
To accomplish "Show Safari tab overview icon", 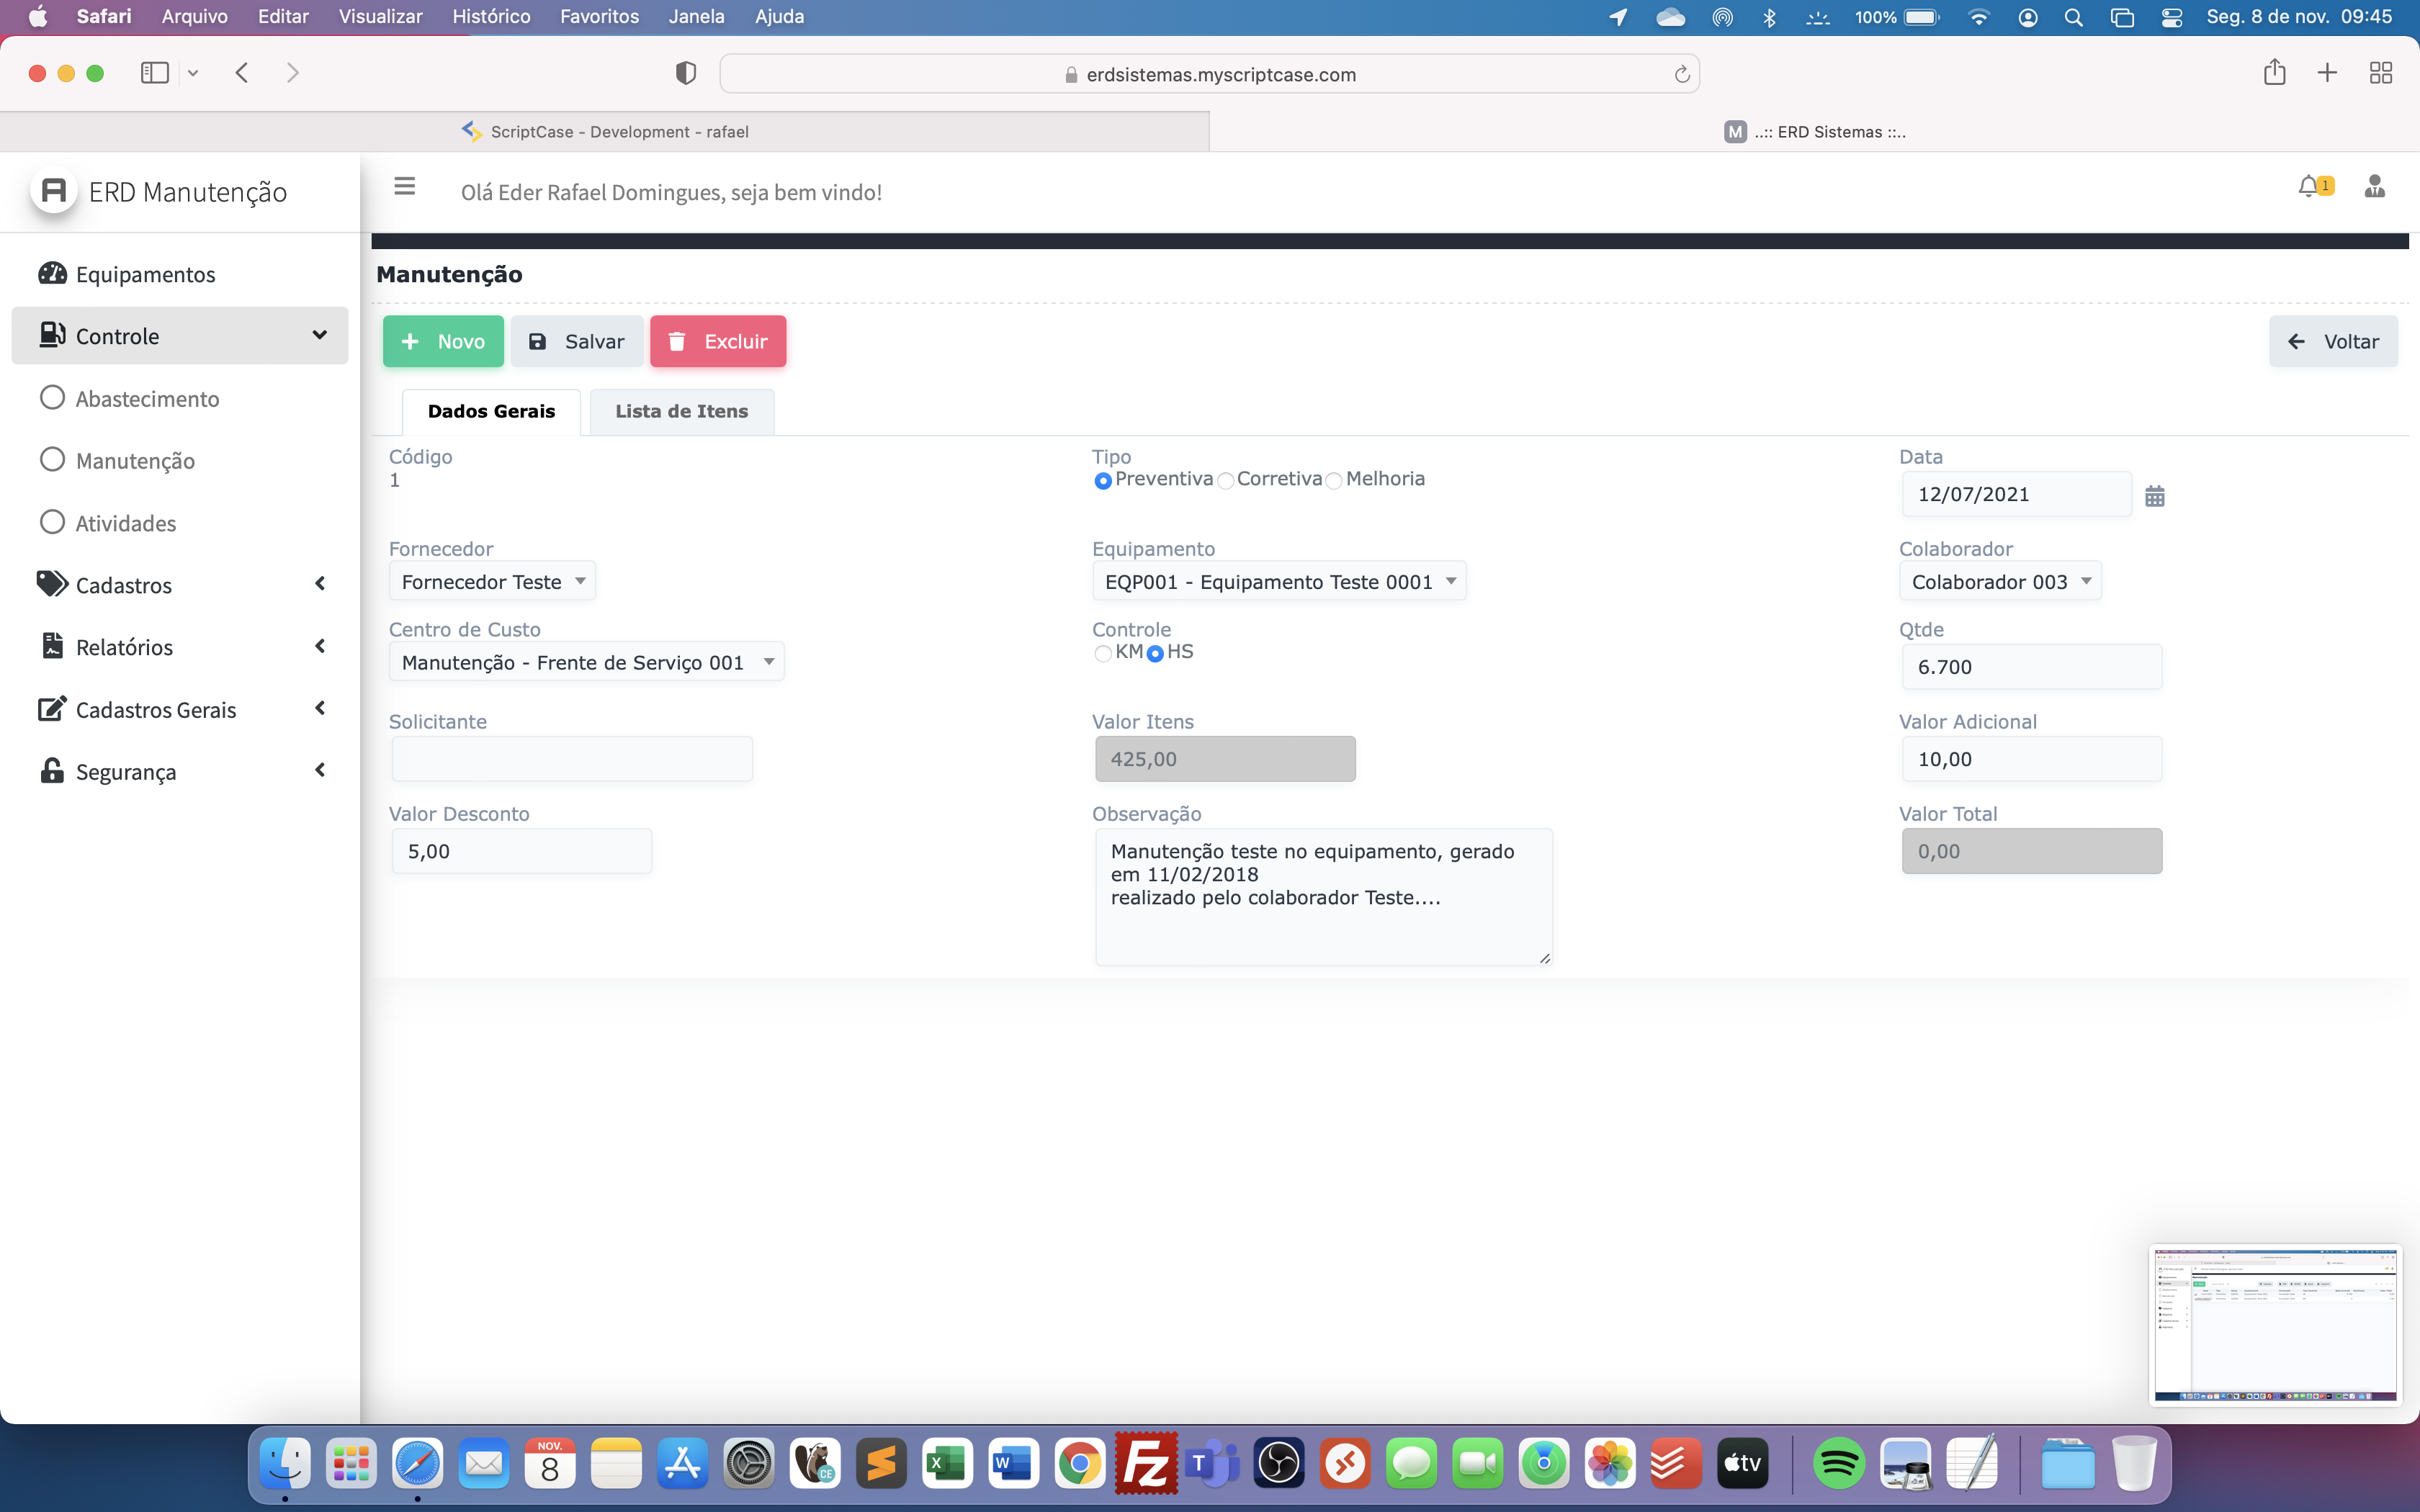I will tap(2381, 73).
